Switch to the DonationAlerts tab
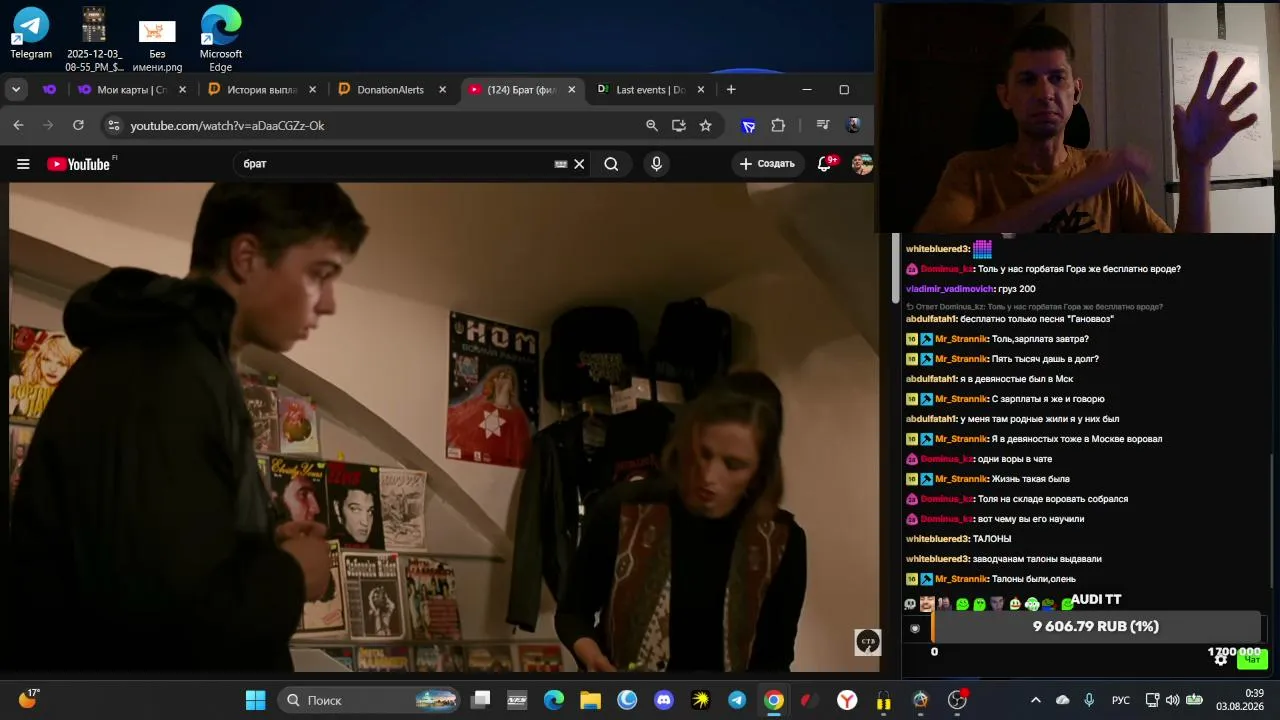1280x720 pixels. [391, 90]
